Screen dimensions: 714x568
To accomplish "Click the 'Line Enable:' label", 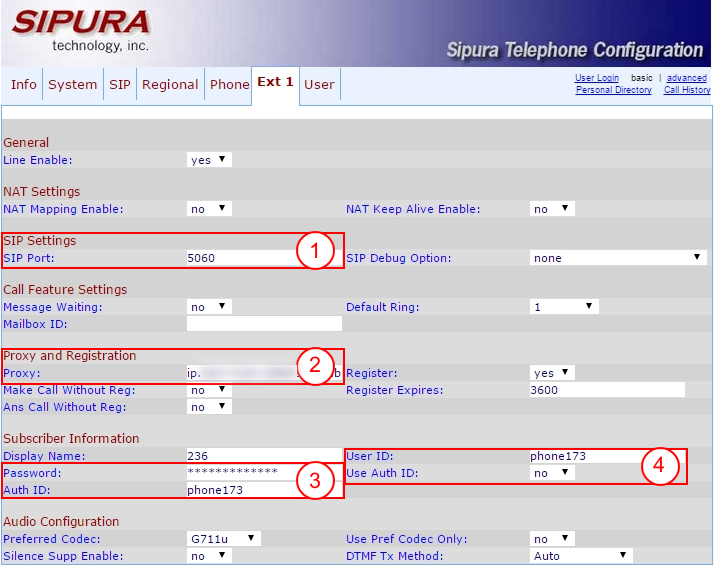I will pyautogui.click(x=38, y=160).
